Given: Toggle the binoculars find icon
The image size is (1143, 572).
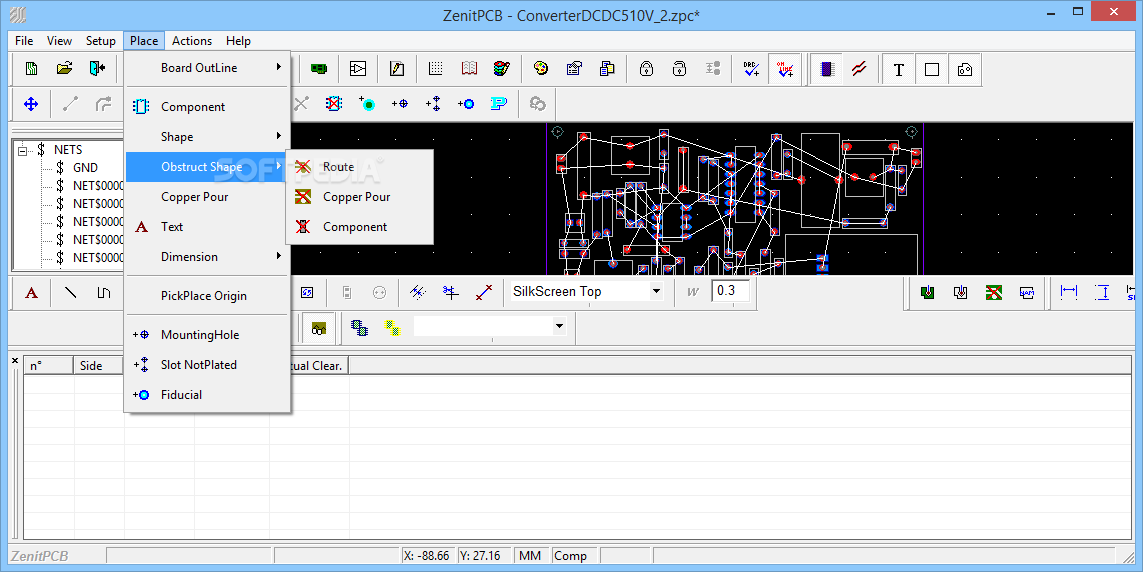Looking at the screenshot, I should [x=319, y=328].
